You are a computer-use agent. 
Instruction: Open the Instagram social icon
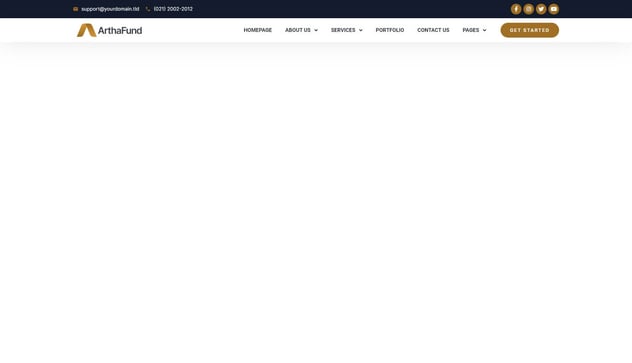click(x=528, y=9)
